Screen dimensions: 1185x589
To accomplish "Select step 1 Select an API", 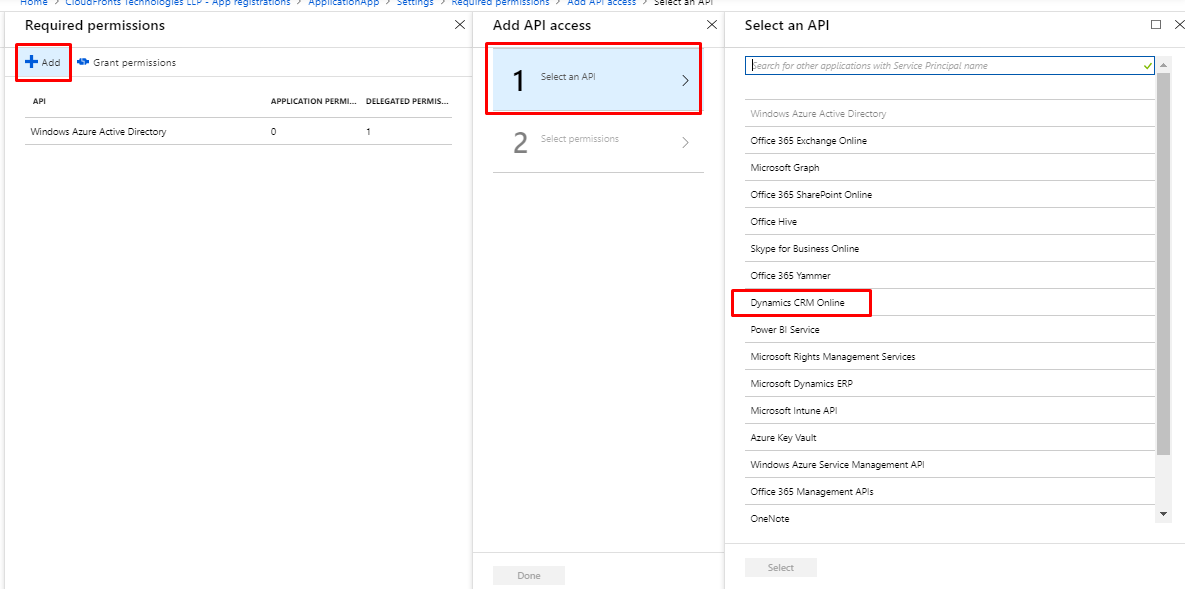I will pyautogui.click(x=595, y=79).
